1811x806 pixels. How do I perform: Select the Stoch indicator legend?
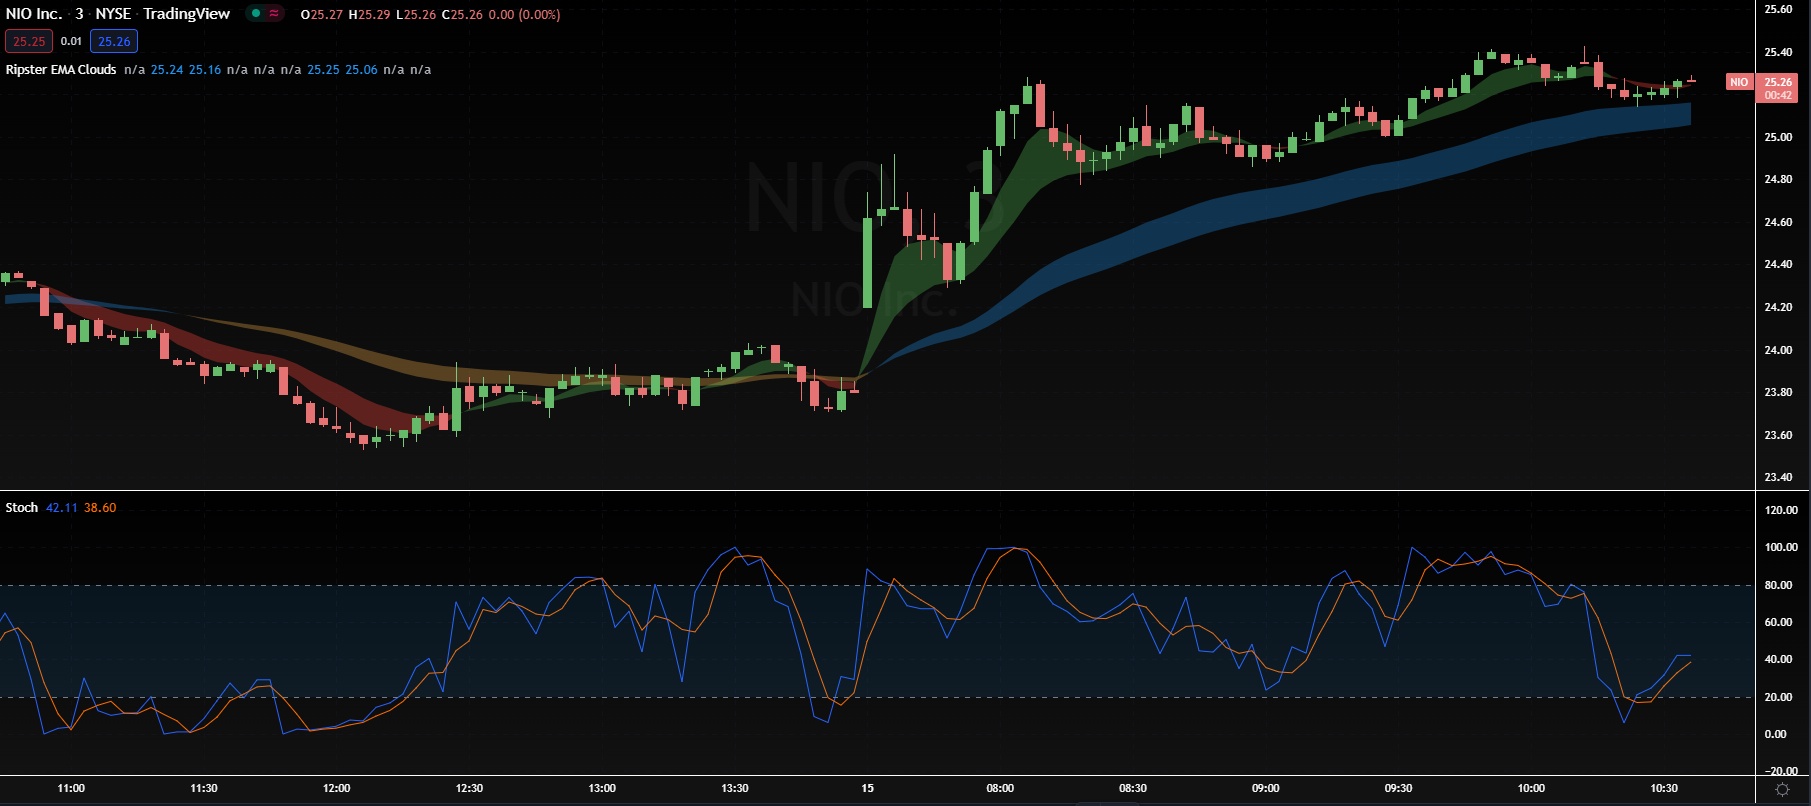click(22, 508)
